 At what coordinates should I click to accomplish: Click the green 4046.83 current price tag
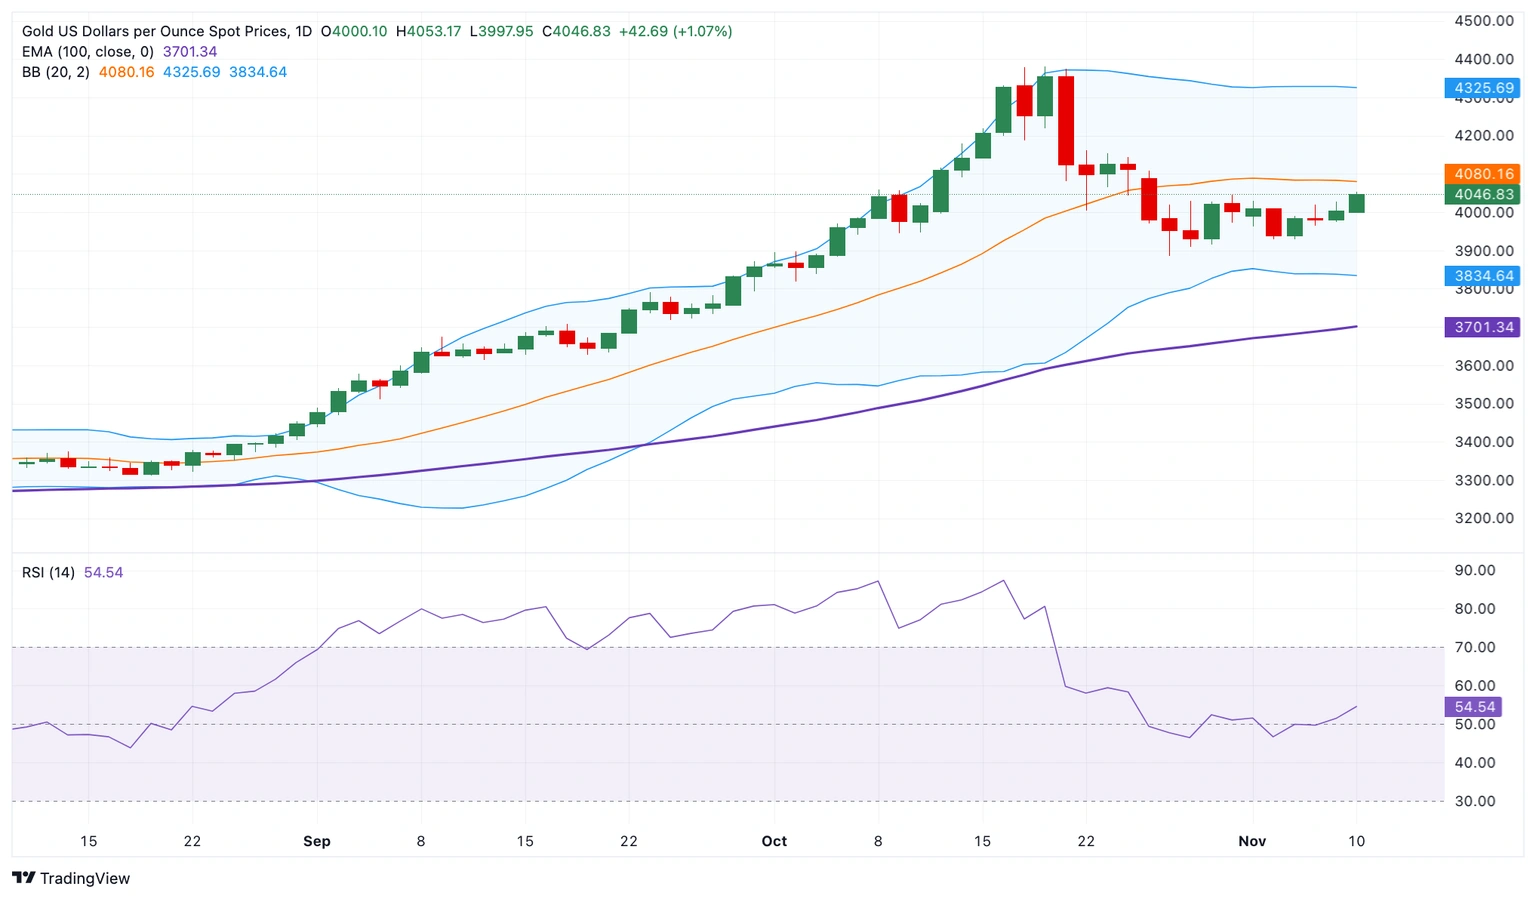click(1483, 194)
